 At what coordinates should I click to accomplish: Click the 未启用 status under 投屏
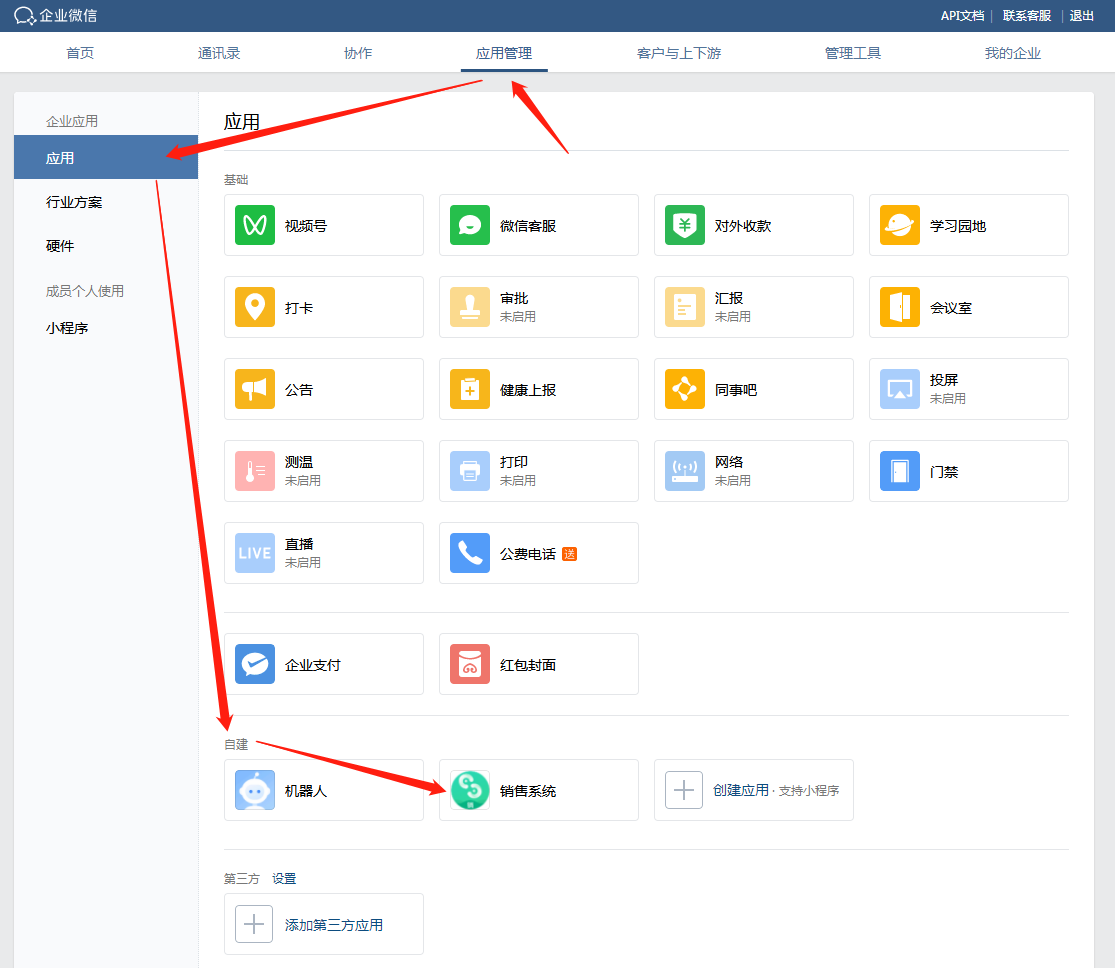pos(948,398)
